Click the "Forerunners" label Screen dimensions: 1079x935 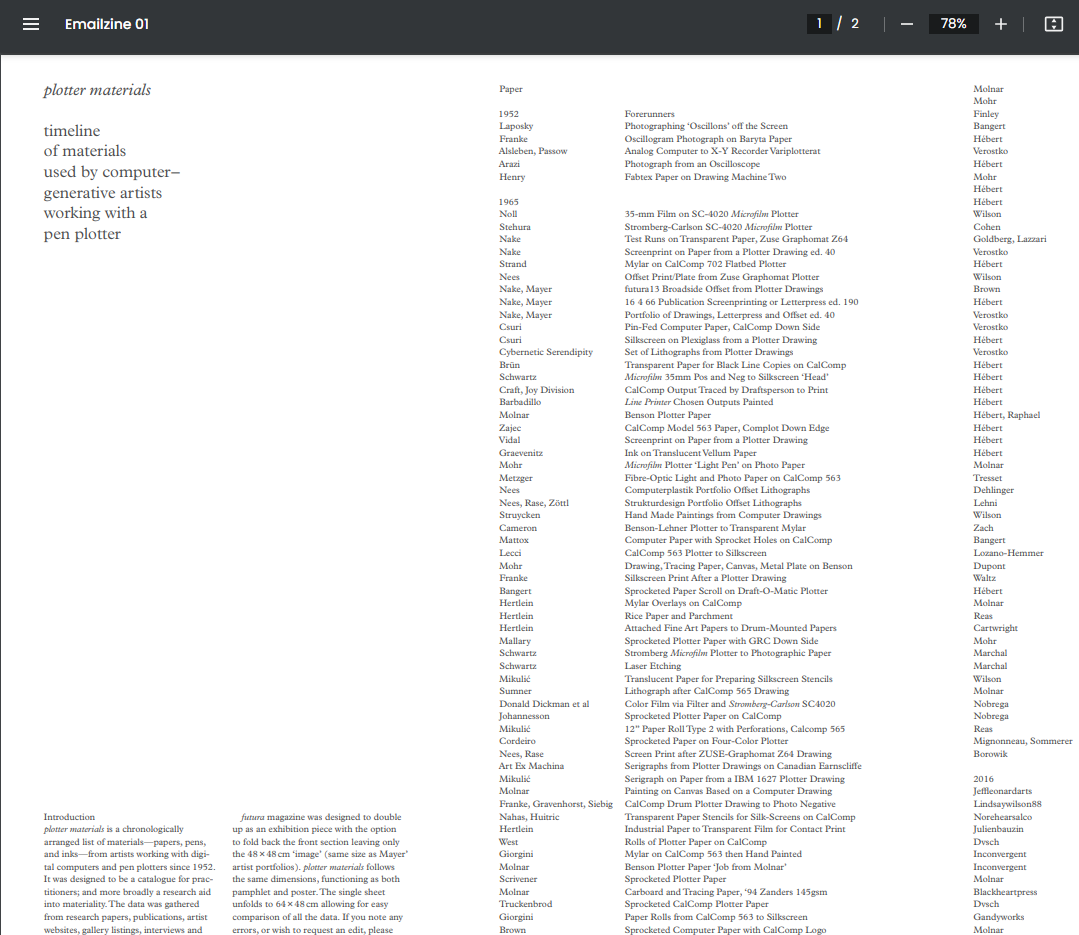click(650, 114)
